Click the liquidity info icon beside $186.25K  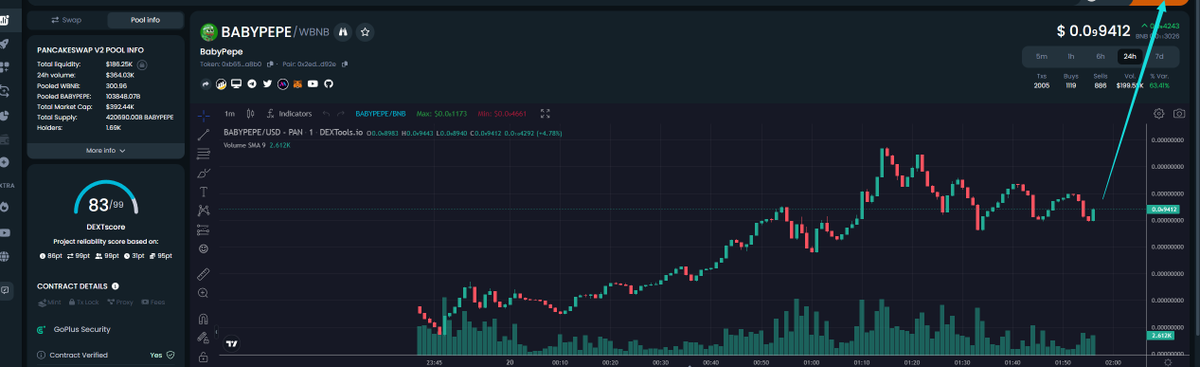(x=142, y=64)
